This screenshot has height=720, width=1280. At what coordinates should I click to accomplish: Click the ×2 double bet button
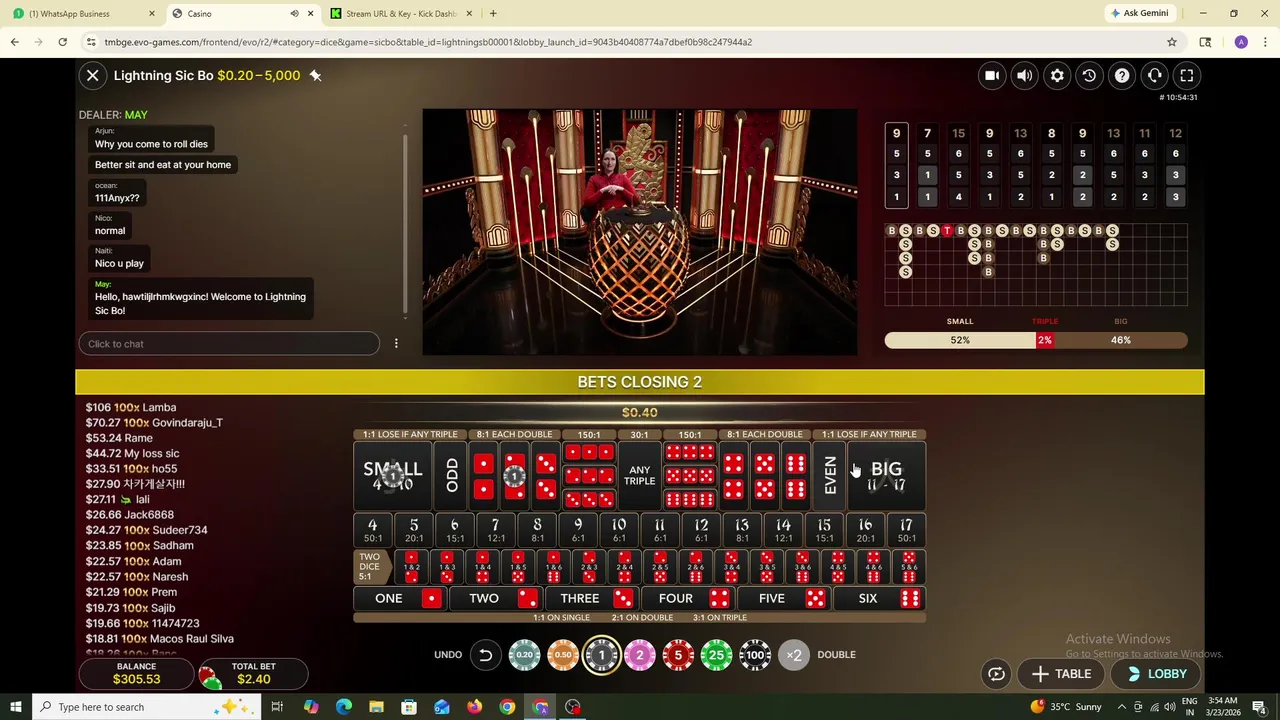click(x=794, y=655)
